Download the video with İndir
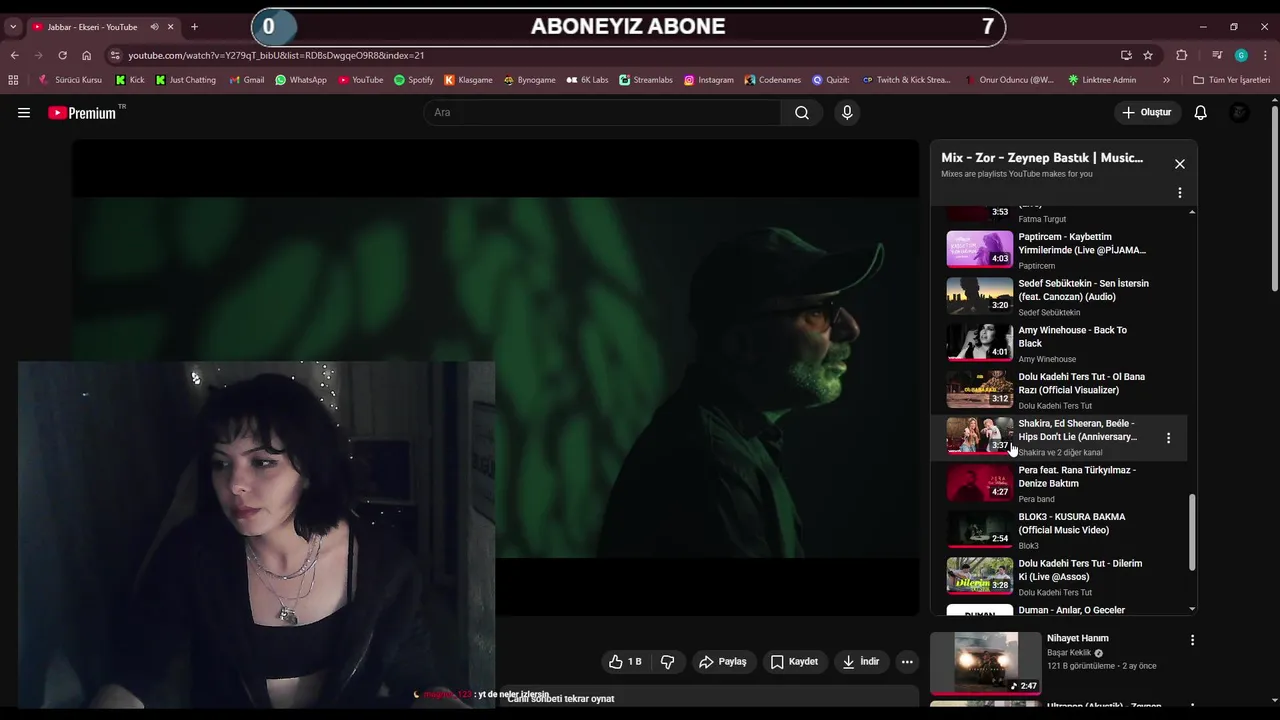The image size is (1280, 720). point(861,662)
